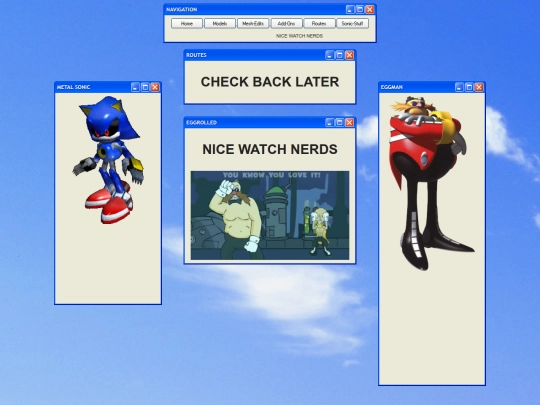Click the ROUTES window title bar
Viewport: 540px width, 405px height.
[270, 55]
